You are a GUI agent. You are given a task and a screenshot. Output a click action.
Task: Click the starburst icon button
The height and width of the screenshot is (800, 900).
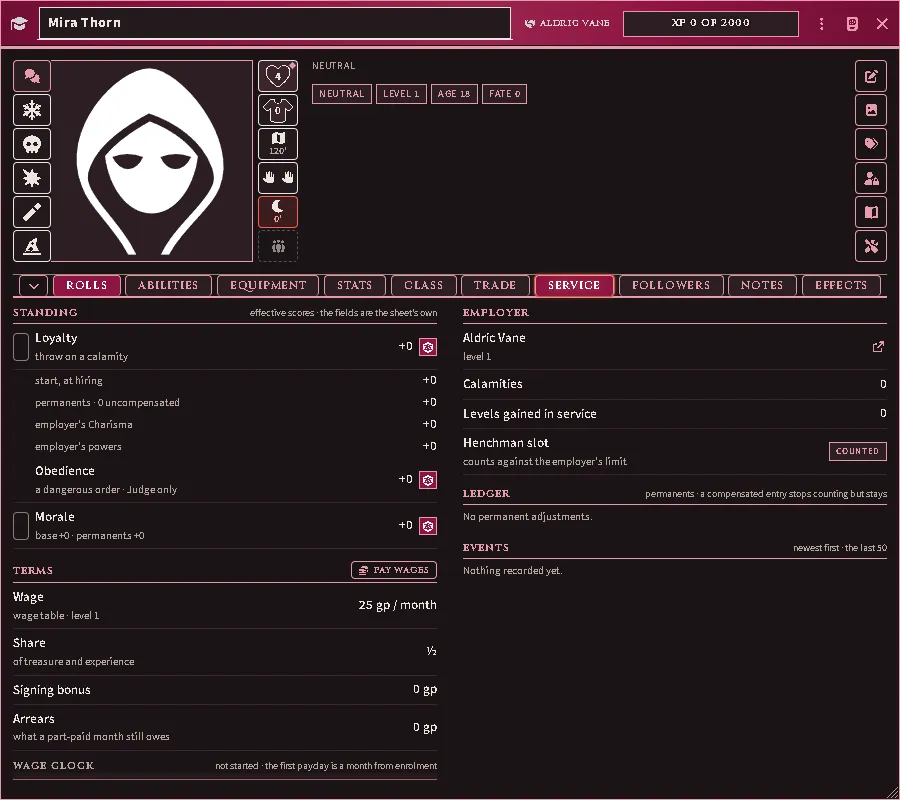point(32,178)
